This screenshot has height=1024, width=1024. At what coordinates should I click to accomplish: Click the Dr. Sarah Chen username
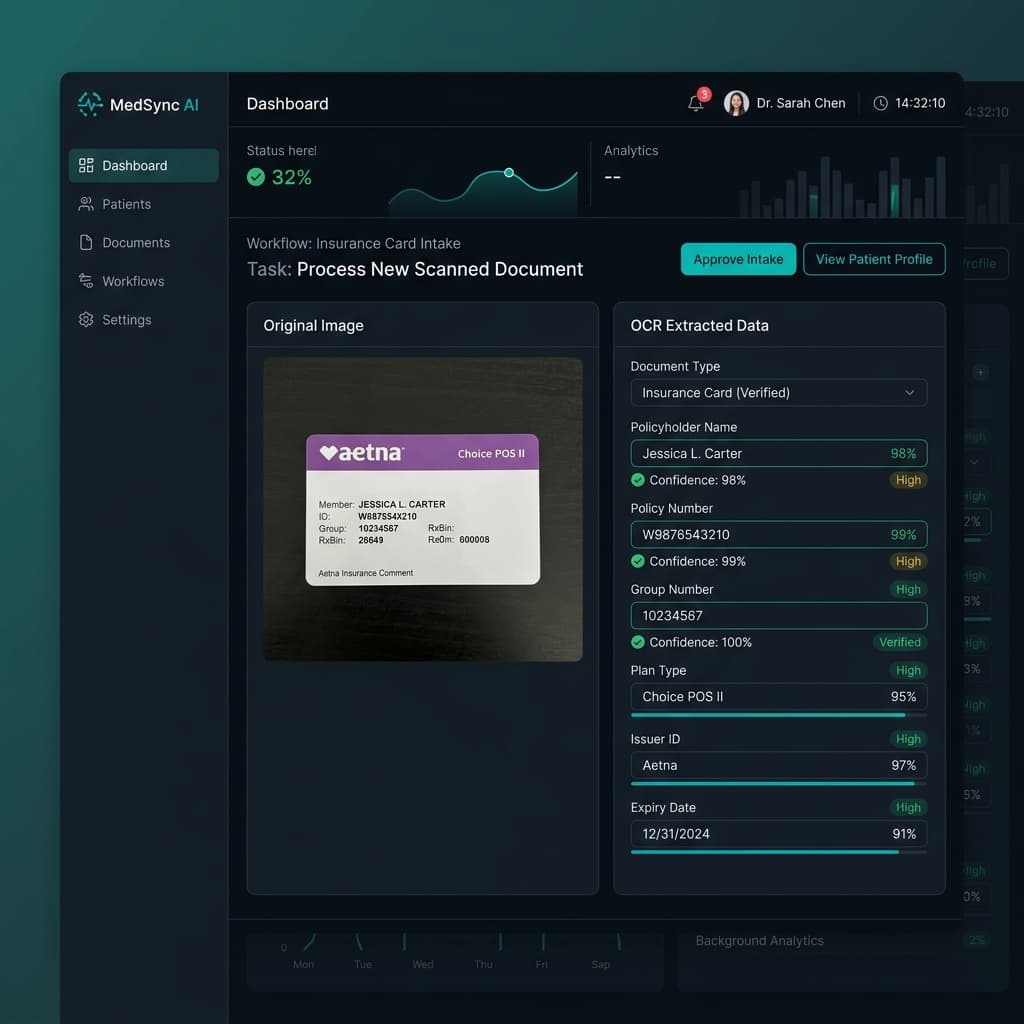pyautogui.click(x=801, y=103)
